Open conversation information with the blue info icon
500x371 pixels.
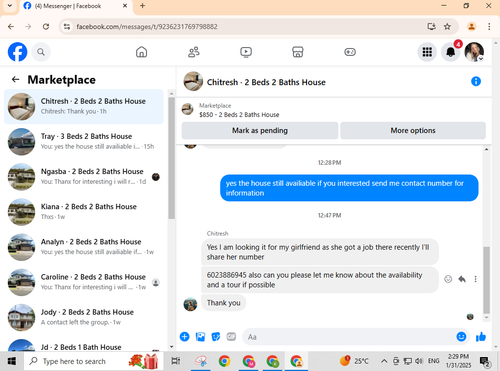pyautogui.click(x=476, y=81)
